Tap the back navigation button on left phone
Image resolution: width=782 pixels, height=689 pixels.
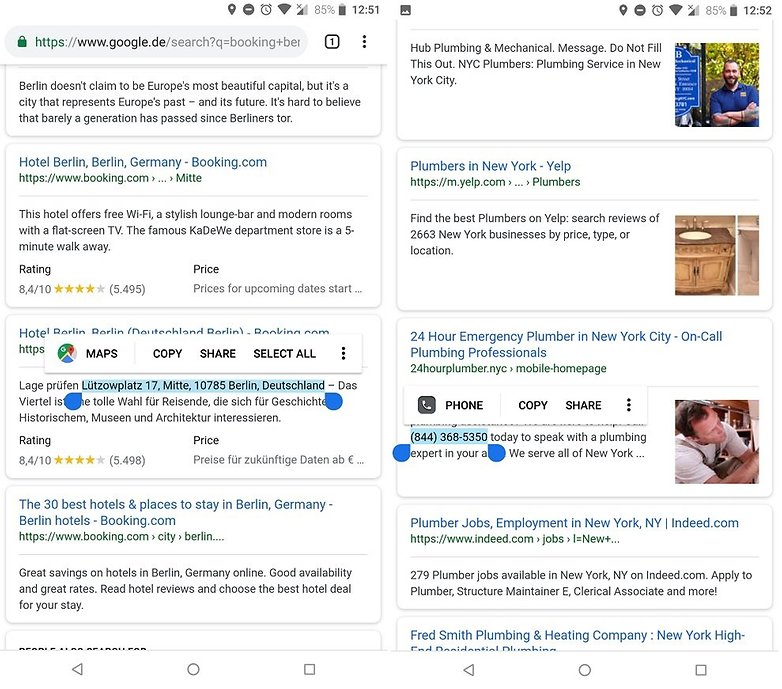[77, 669]
